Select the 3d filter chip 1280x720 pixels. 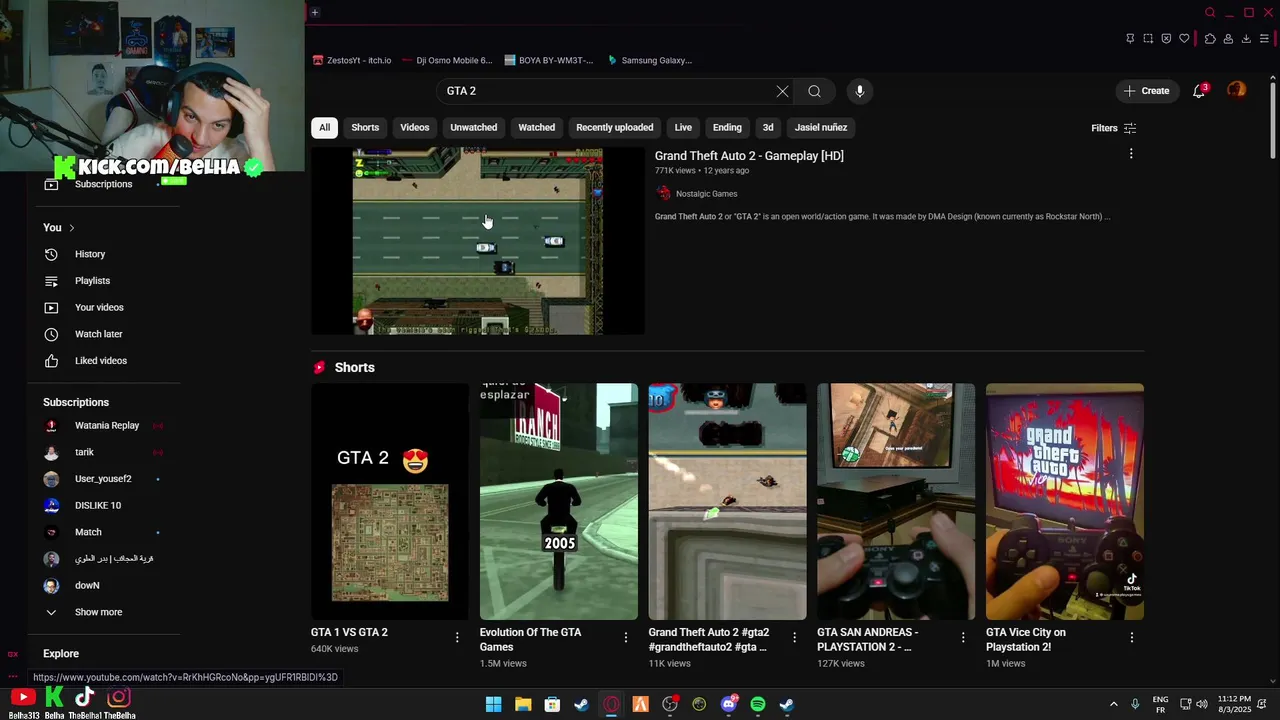tap(768, 127)
